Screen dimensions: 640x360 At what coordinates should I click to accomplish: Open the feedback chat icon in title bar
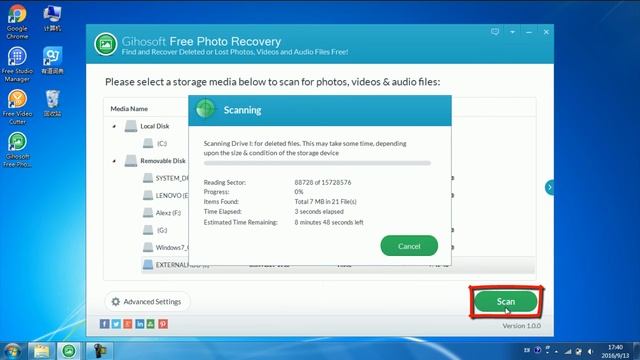click(495, 32)
